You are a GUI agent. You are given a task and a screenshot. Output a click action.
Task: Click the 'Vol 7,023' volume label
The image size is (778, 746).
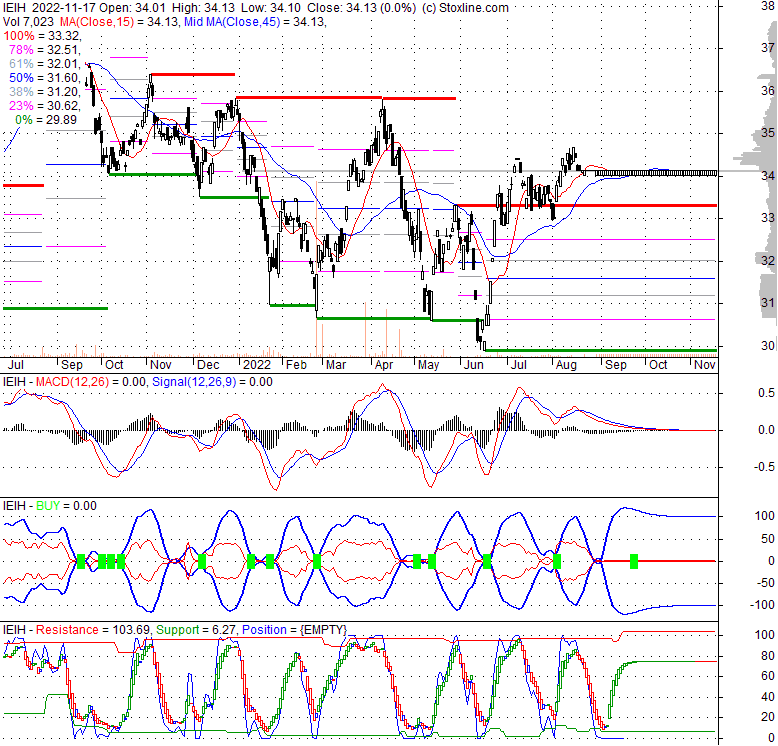(28, 22)
